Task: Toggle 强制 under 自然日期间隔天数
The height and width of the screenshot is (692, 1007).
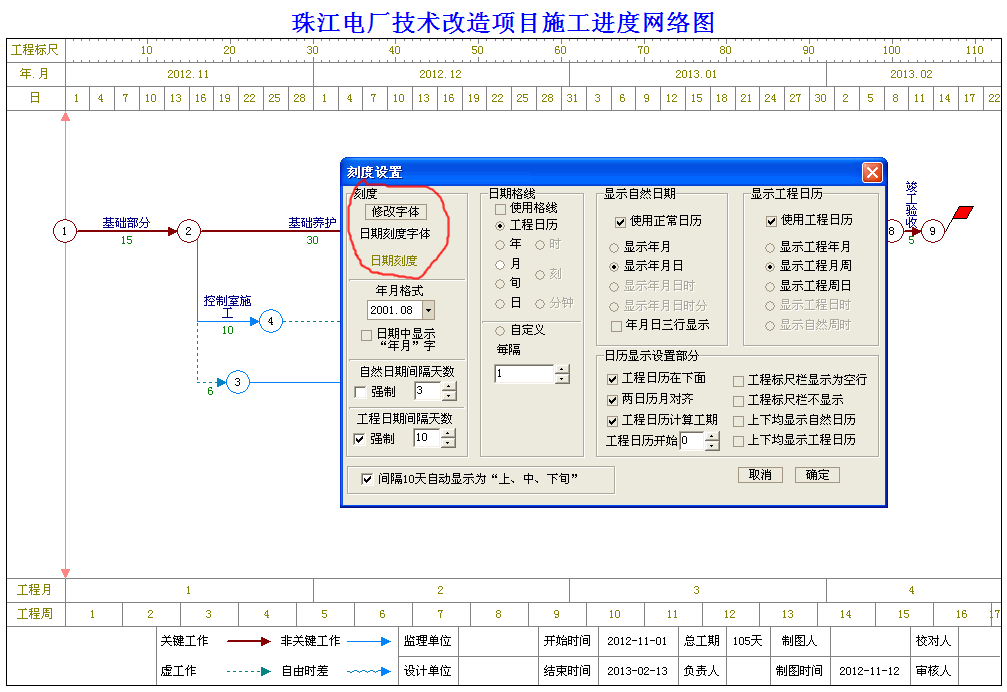Action: pyautogui.click(x=360, y=392)
